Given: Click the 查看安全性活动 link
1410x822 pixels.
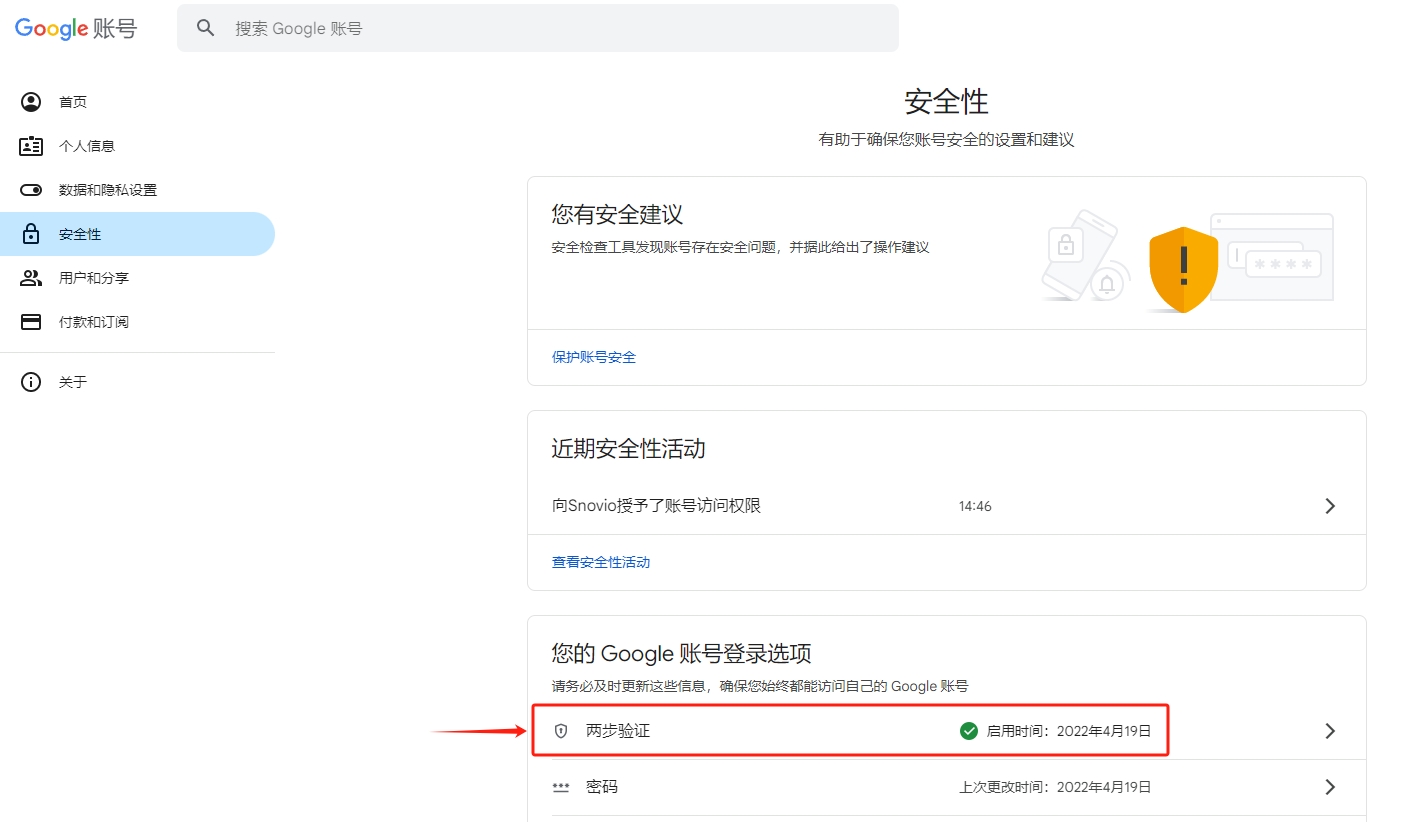Looking at the screenshot, I should 601,563.
